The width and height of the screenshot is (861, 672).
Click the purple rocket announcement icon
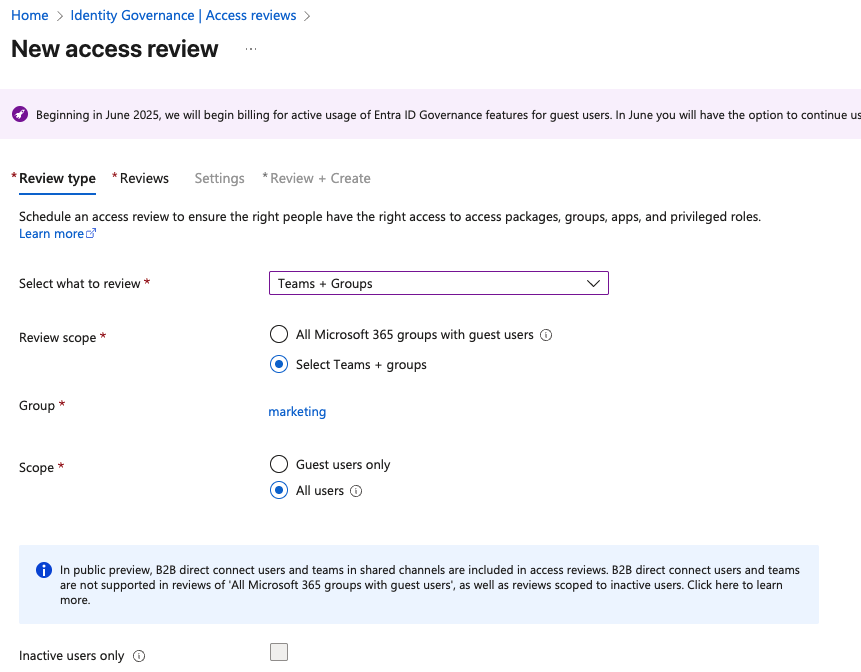pos(20,114)
